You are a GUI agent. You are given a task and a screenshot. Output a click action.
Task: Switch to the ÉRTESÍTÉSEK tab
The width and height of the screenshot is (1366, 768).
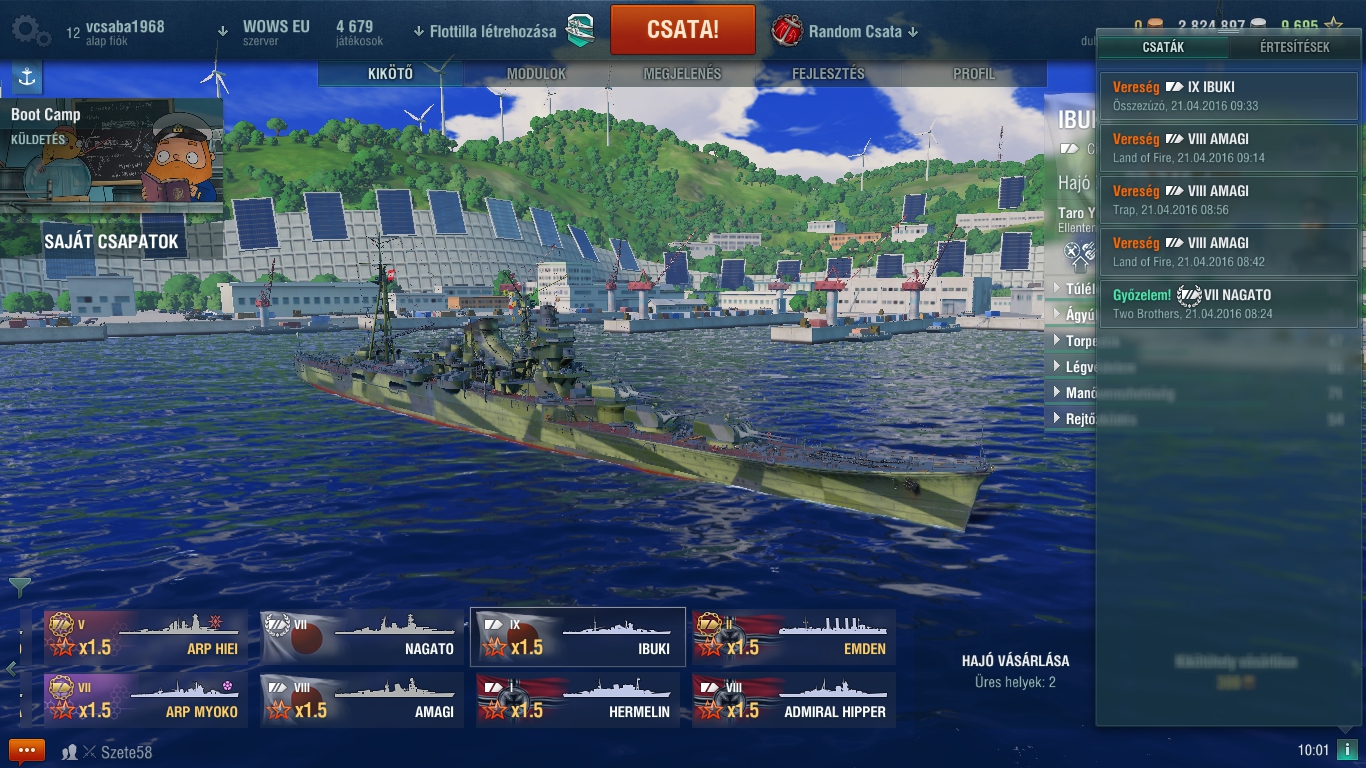(1294, 47)
